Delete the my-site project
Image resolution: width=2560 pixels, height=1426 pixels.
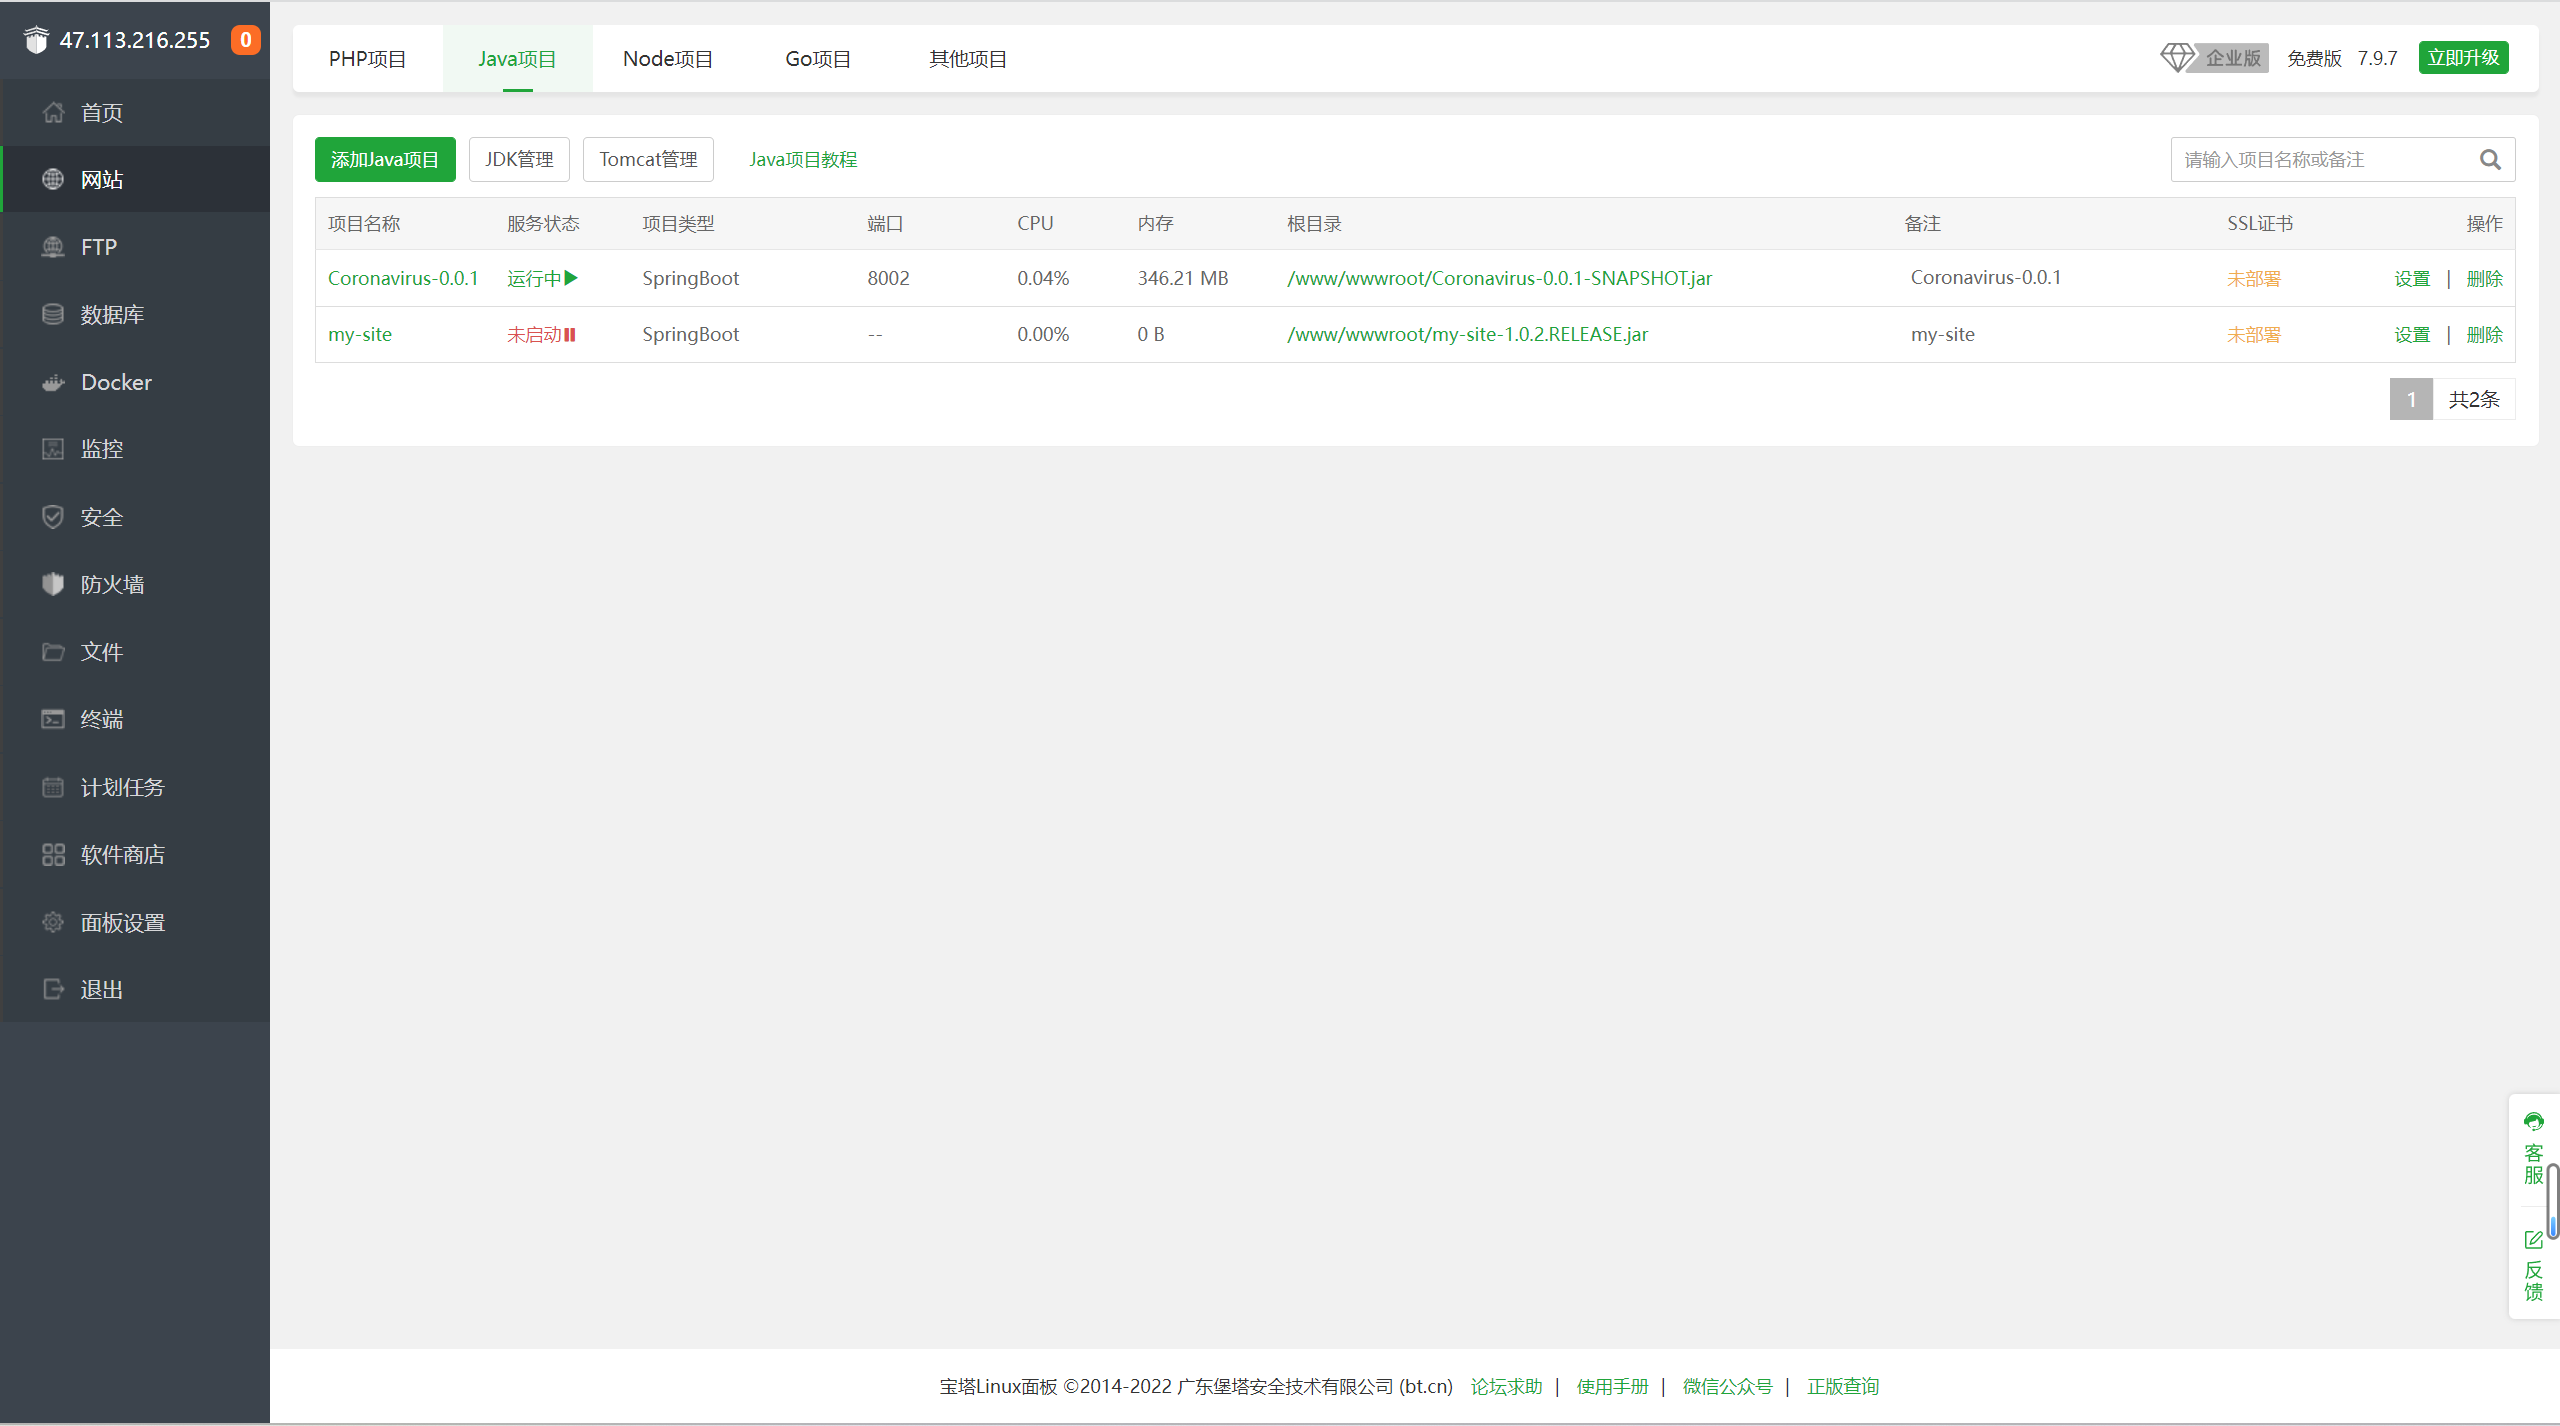coord(2484,335)
